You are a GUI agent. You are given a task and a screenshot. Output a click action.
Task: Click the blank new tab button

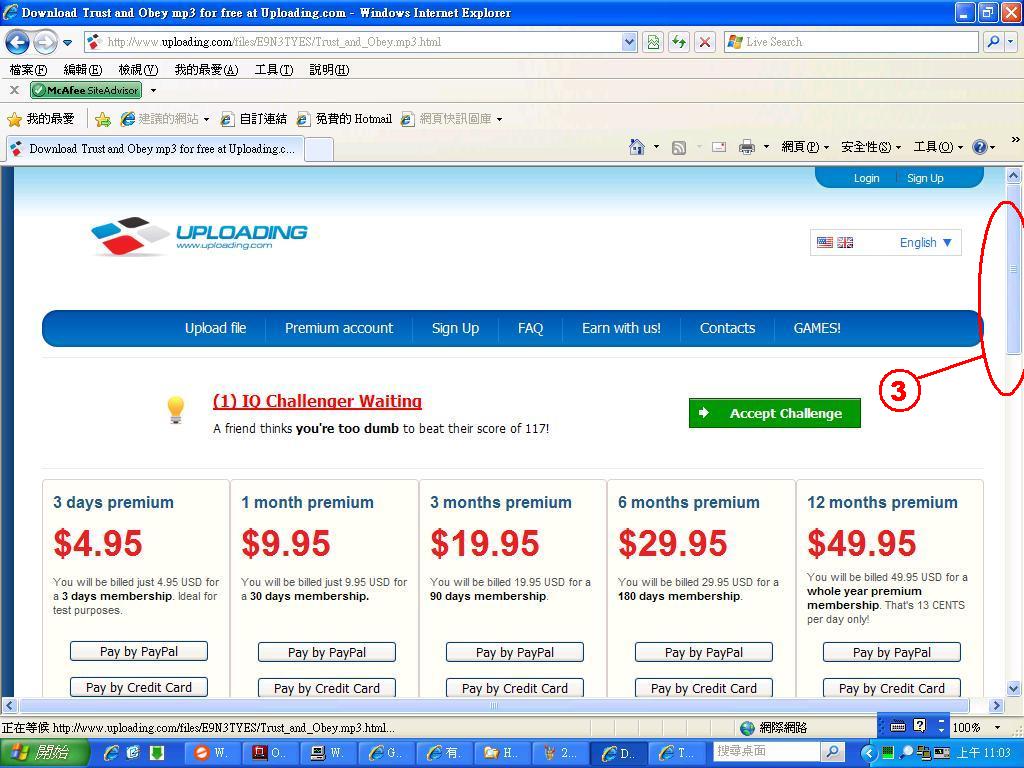click(319, 150)
